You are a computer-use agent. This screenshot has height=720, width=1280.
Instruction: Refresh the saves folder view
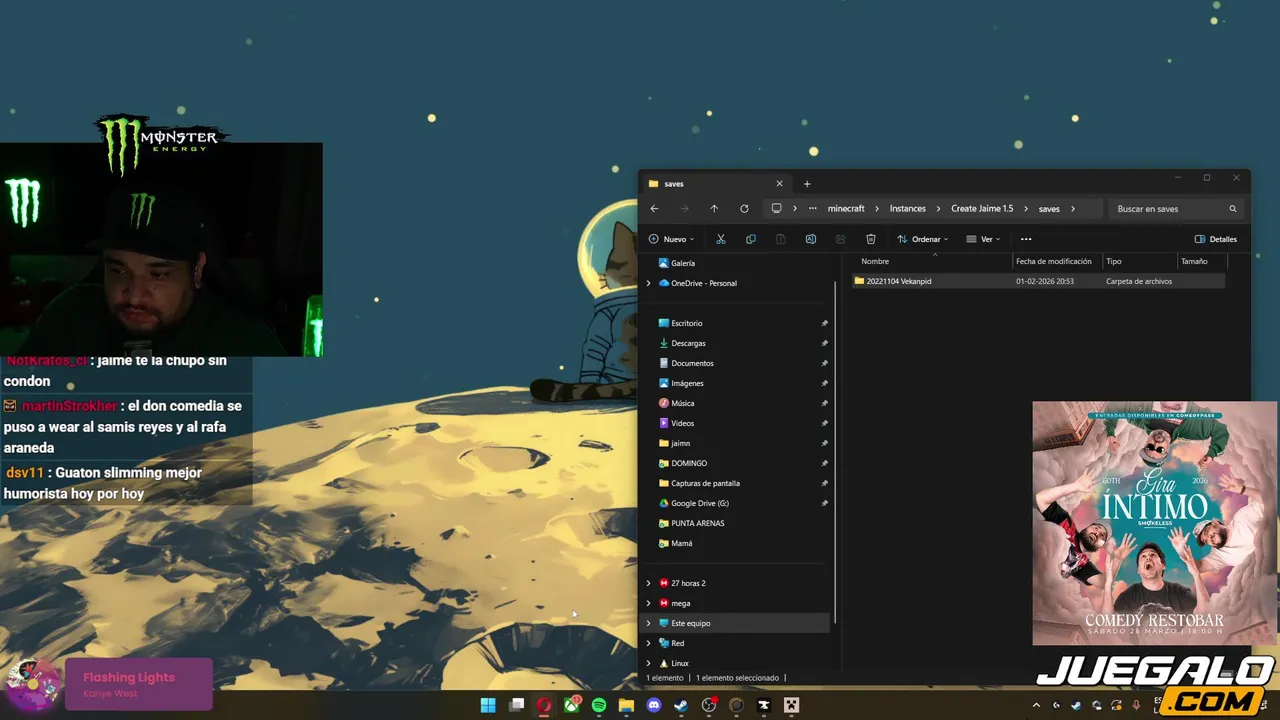pos(744,209)
